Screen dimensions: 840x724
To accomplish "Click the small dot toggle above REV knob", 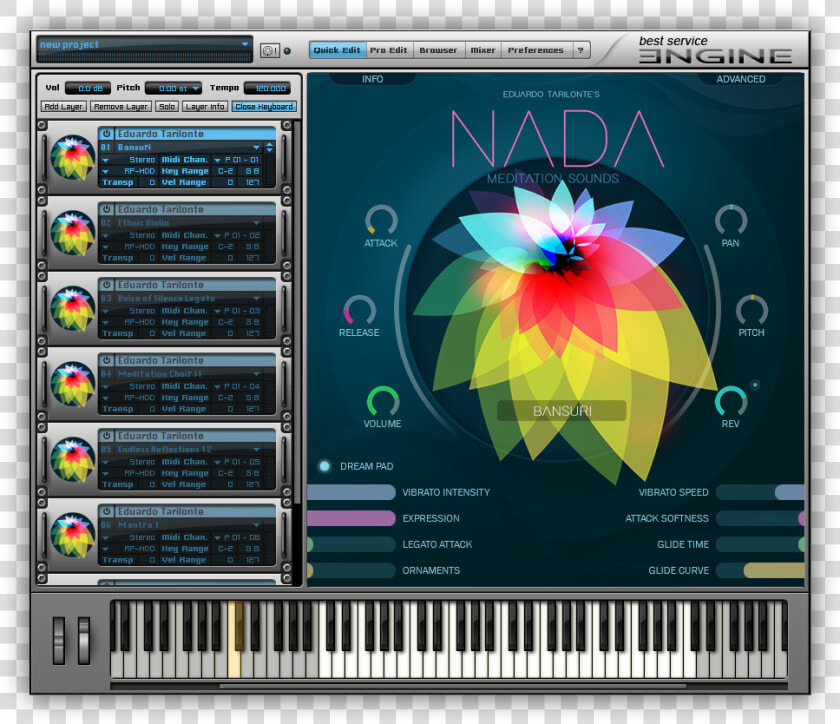I will pyautogui.click(x=755, y=385).
